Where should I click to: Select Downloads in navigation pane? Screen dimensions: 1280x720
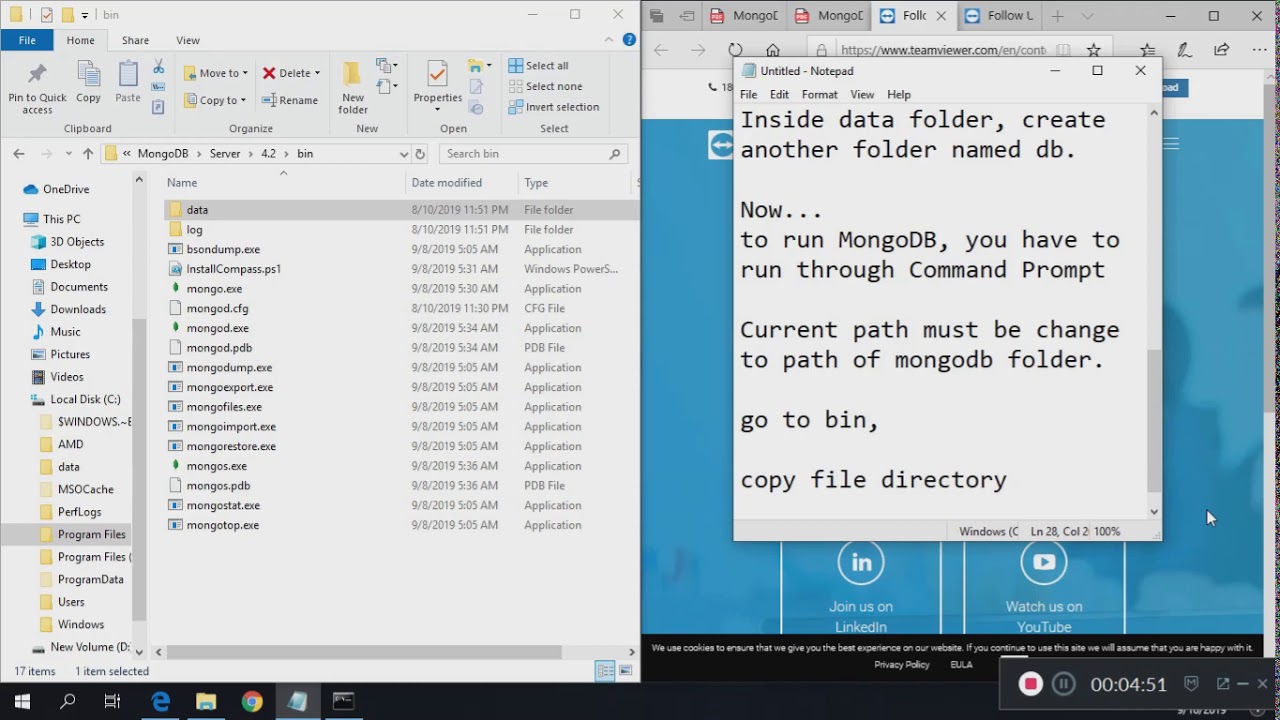coord(78,309)
